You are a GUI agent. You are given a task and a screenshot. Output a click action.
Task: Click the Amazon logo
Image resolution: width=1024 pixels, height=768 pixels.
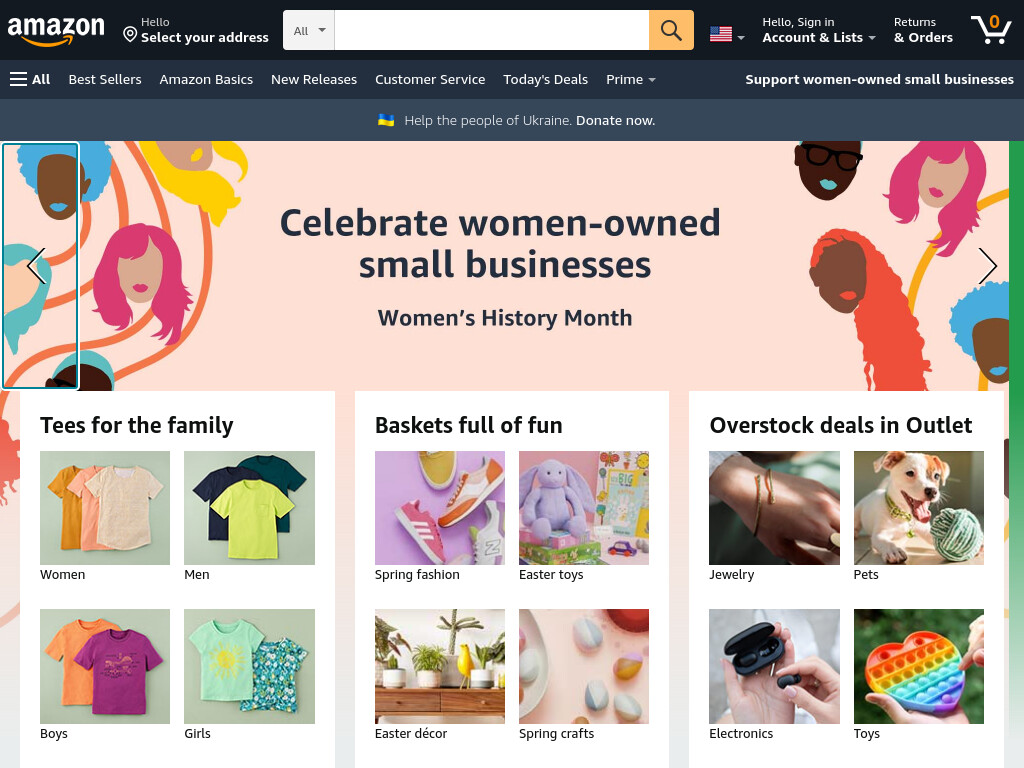(x=56, y=31)
